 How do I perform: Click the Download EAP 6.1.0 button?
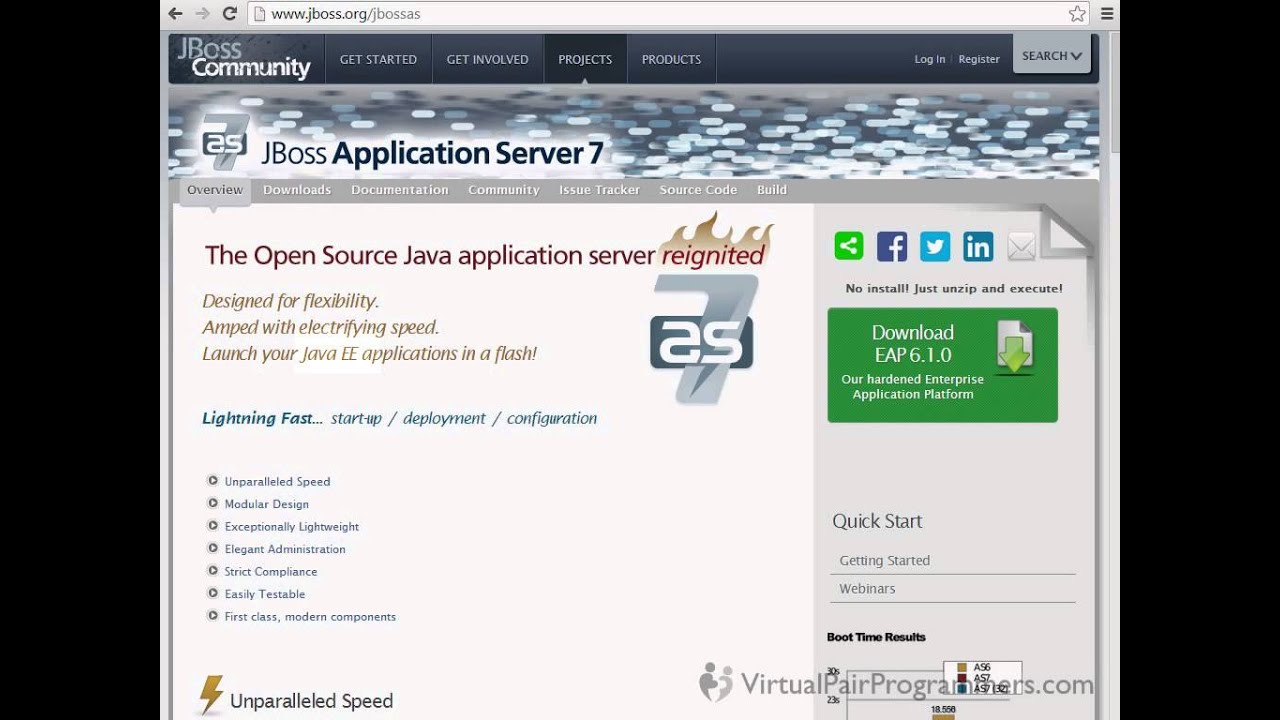pyautogui.click(x=942, y=365)
